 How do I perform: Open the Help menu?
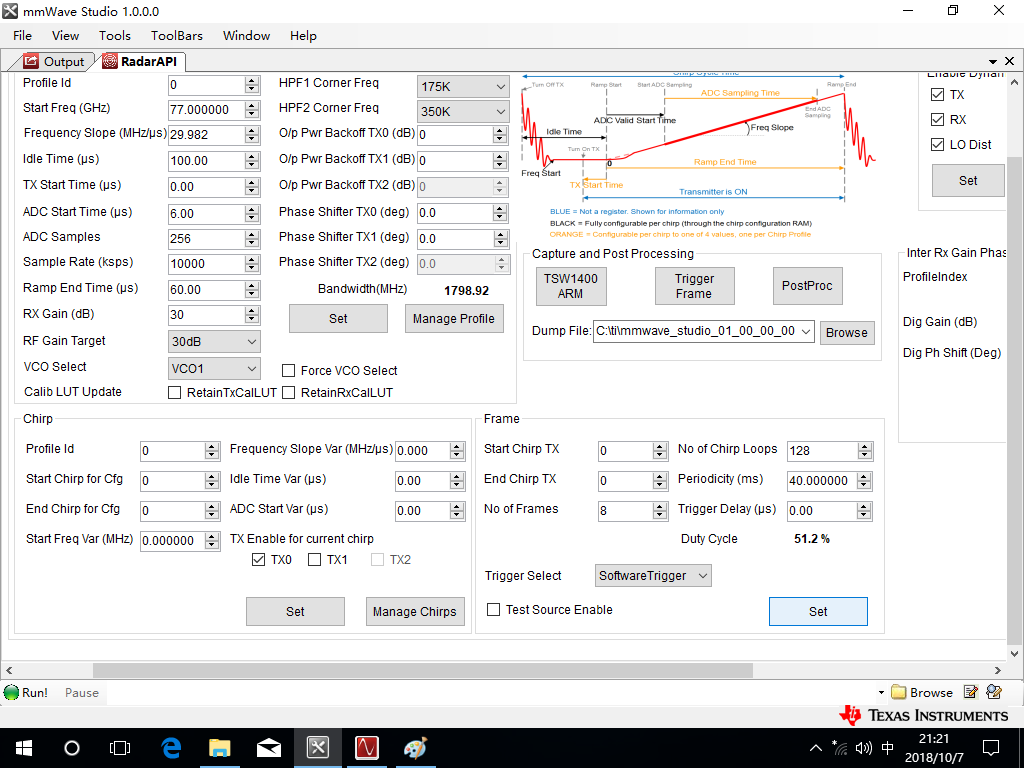[303, 35]
